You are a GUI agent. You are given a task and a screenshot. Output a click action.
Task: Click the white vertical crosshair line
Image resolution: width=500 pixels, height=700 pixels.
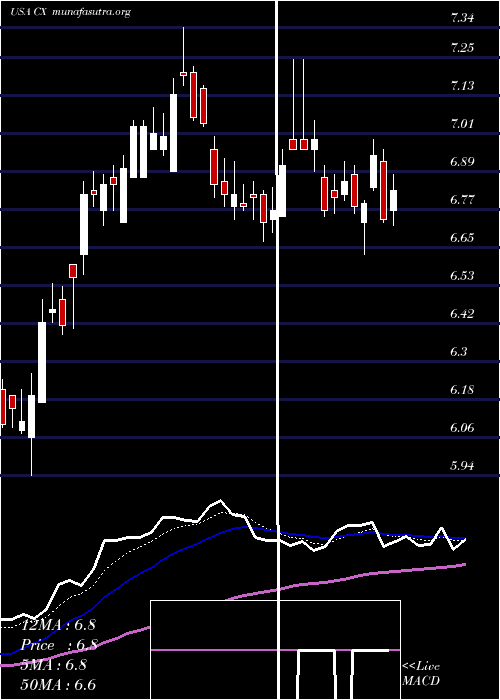point(279,350)
